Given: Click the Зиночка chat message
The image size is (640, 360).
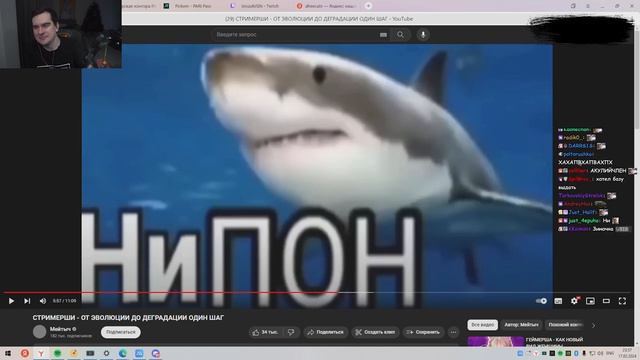Looking at the screenshot, I should (x=603, y=229).
